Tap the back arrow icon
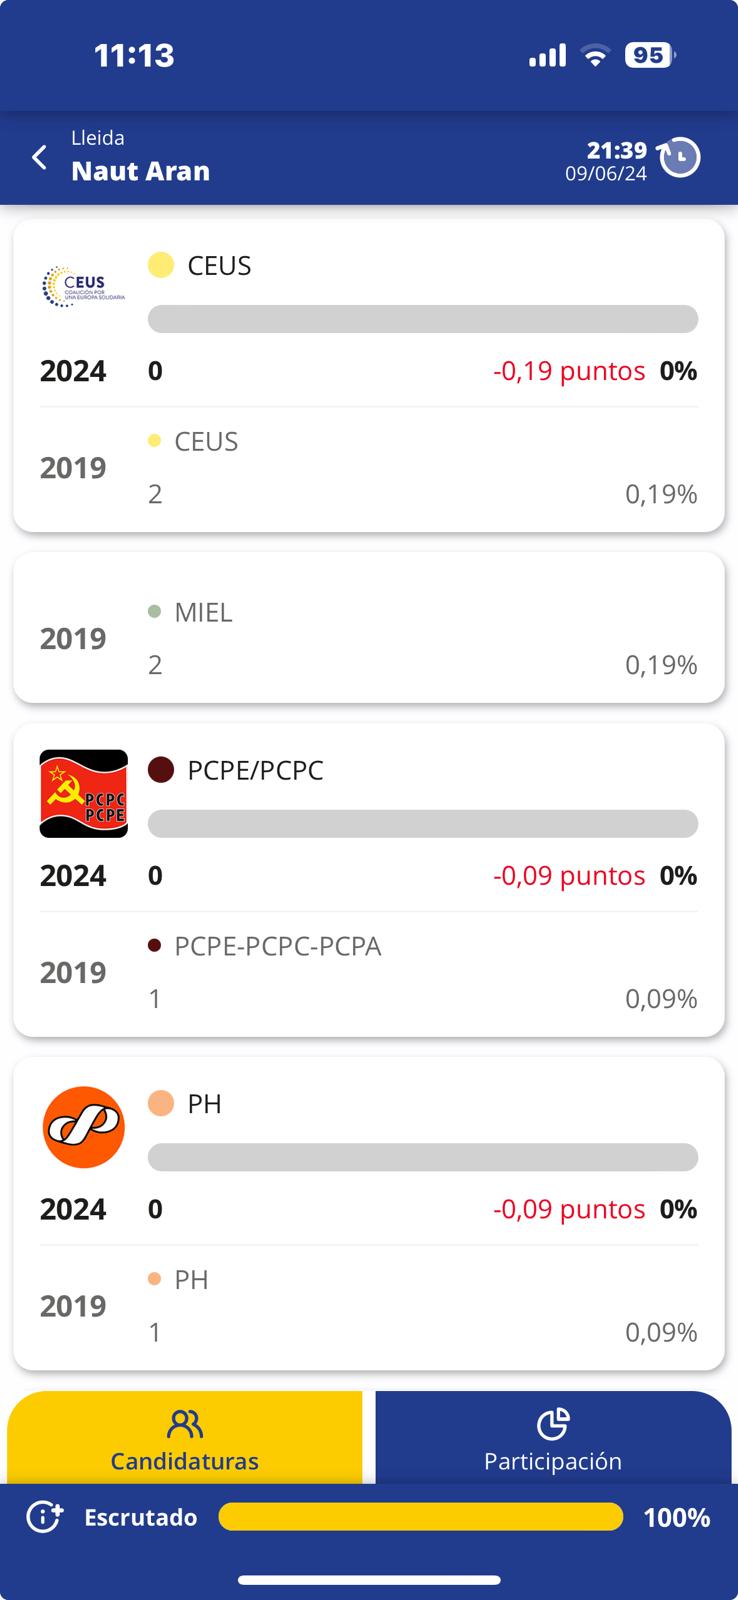This screenshot has width=738, height=1600. 40,157
